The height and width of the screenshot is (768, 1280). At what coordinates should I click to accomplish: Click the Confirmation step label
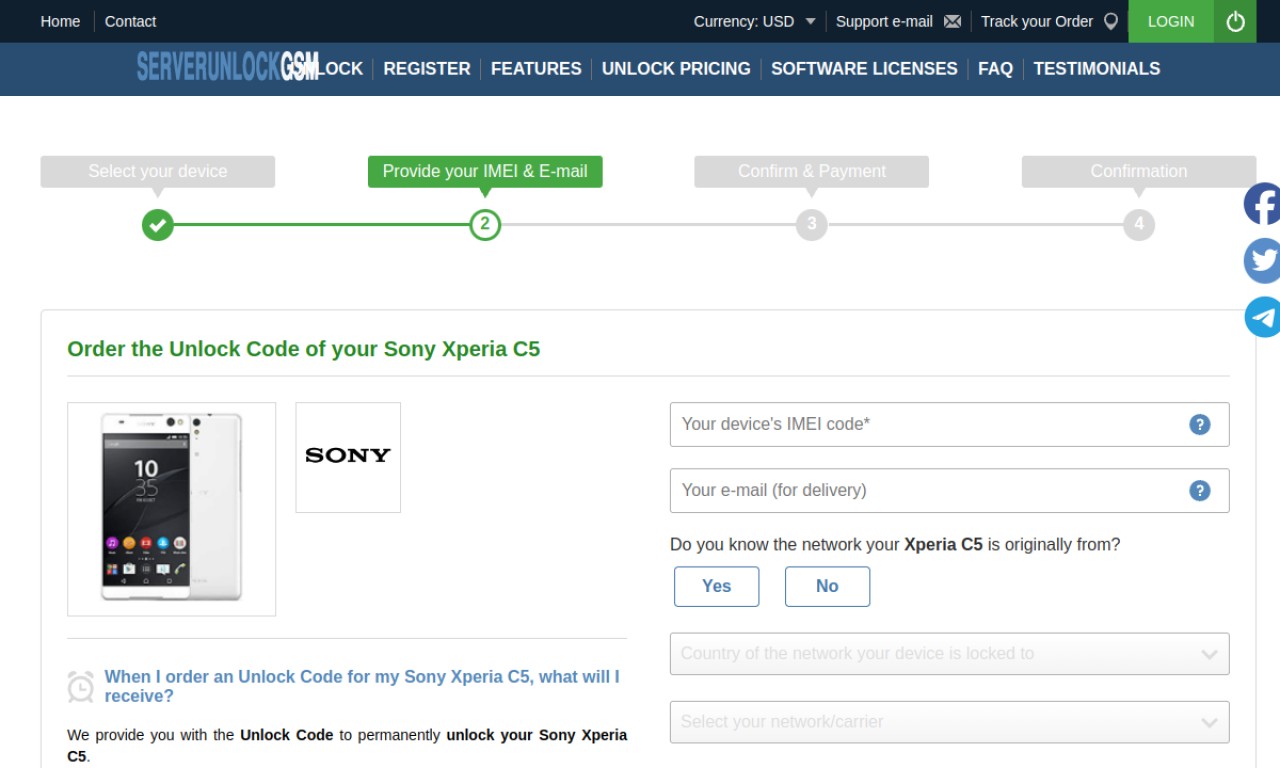pyautogui.click(x=1139, y=171)
